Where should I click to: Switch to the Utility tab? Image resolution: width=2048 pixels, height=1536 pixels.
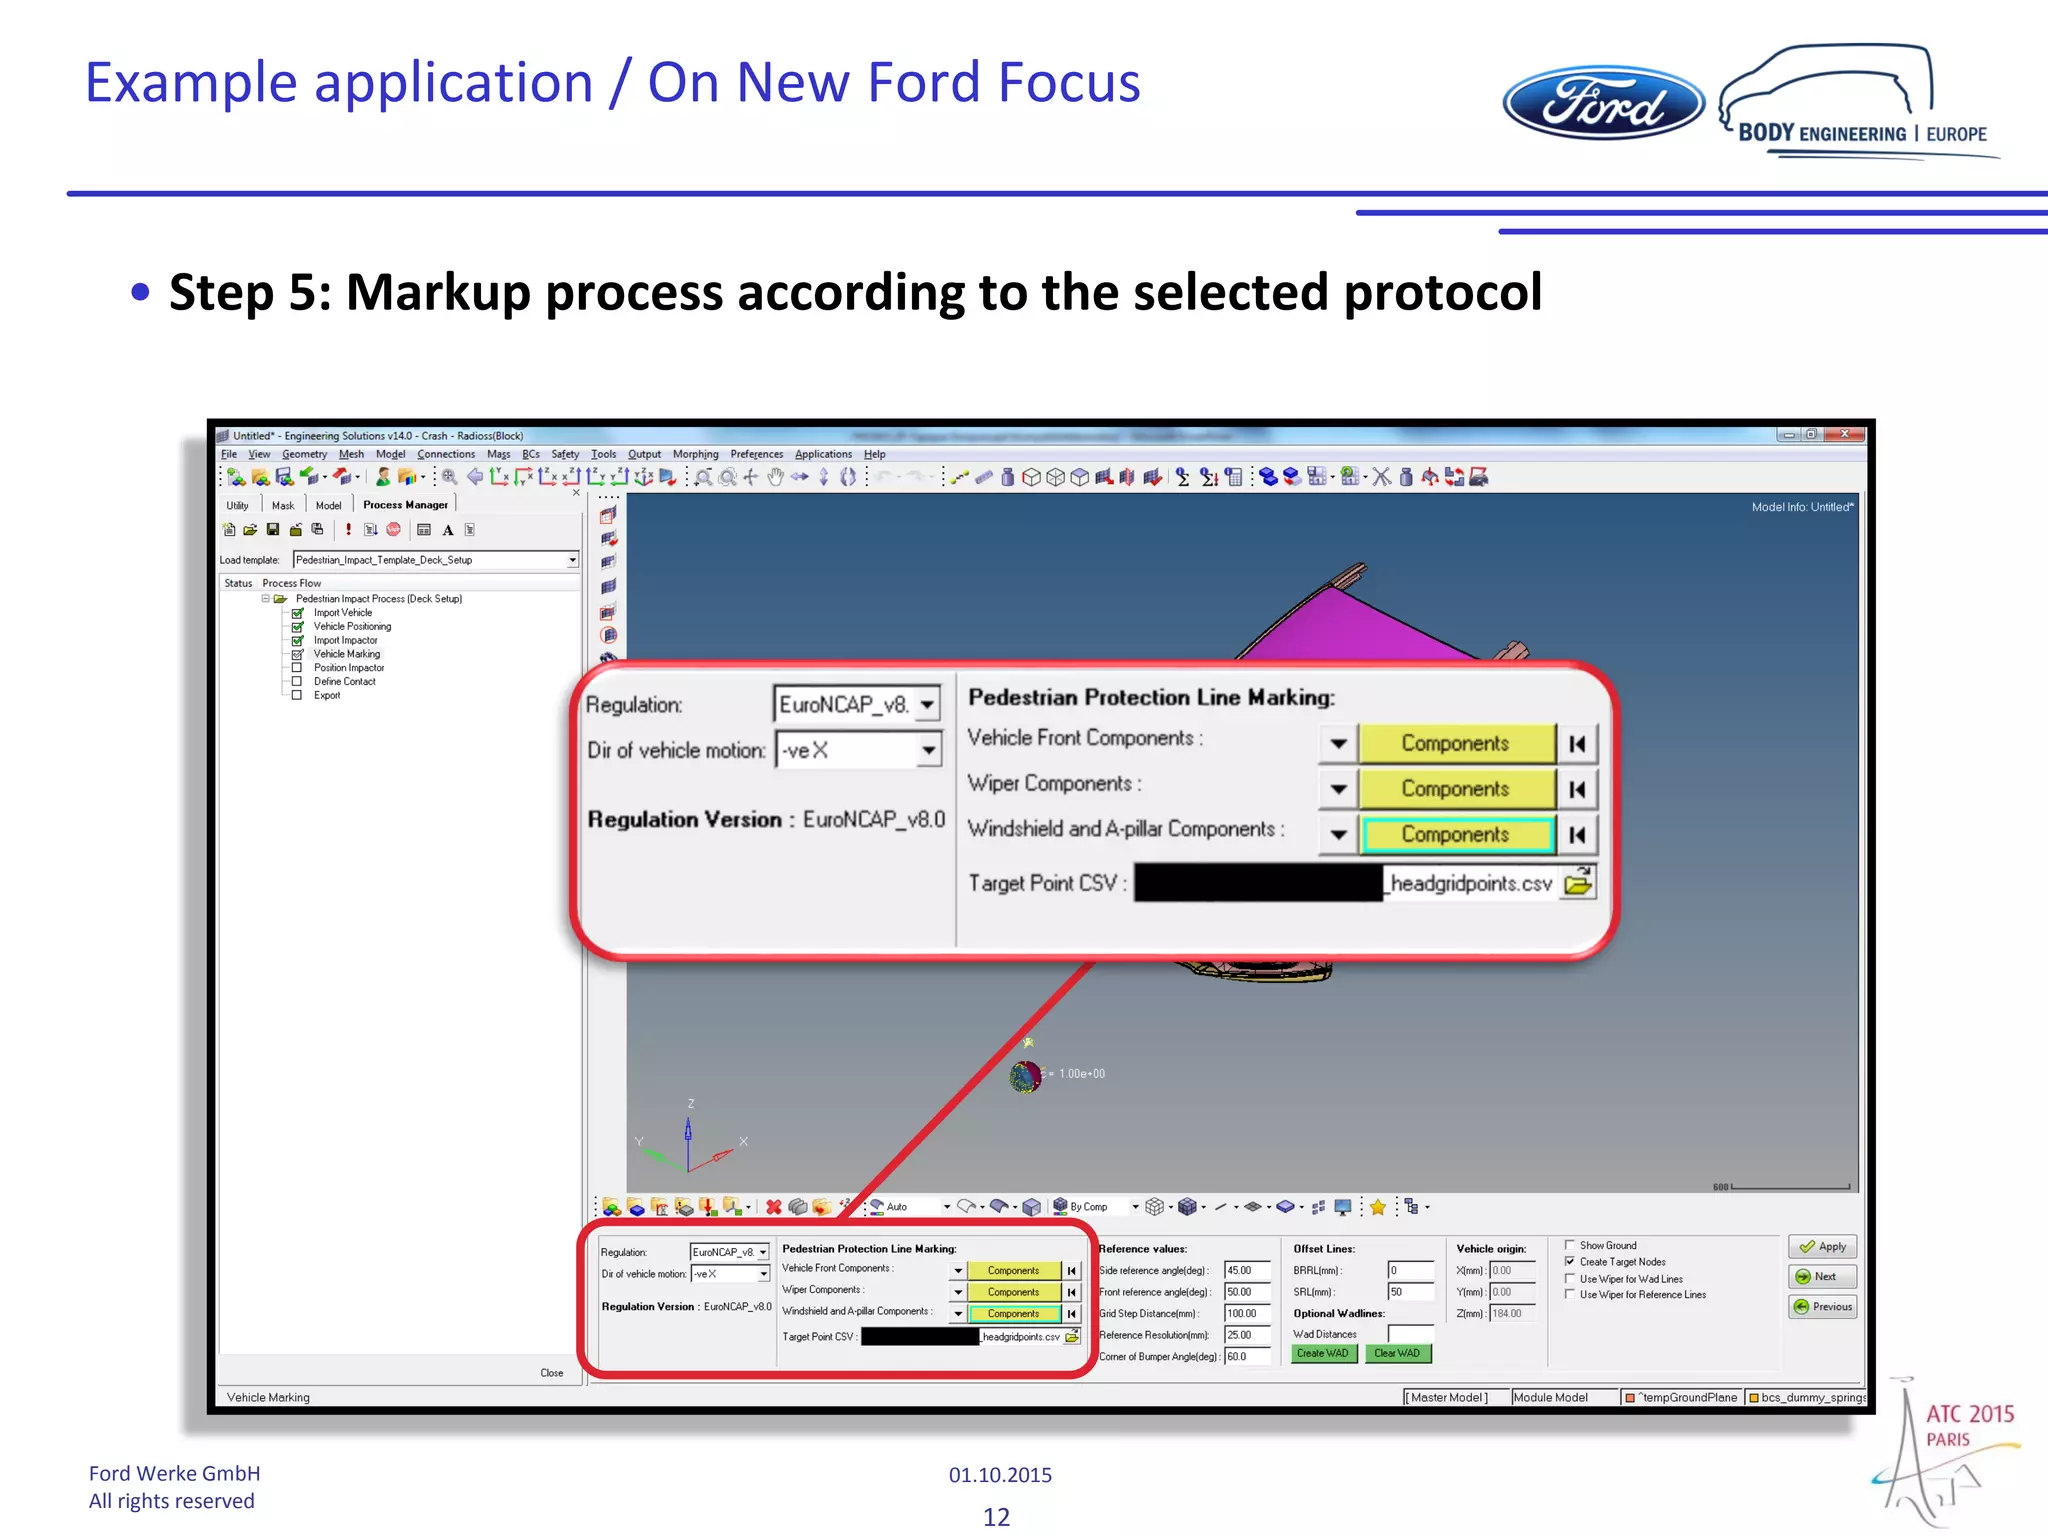(238, 505)
